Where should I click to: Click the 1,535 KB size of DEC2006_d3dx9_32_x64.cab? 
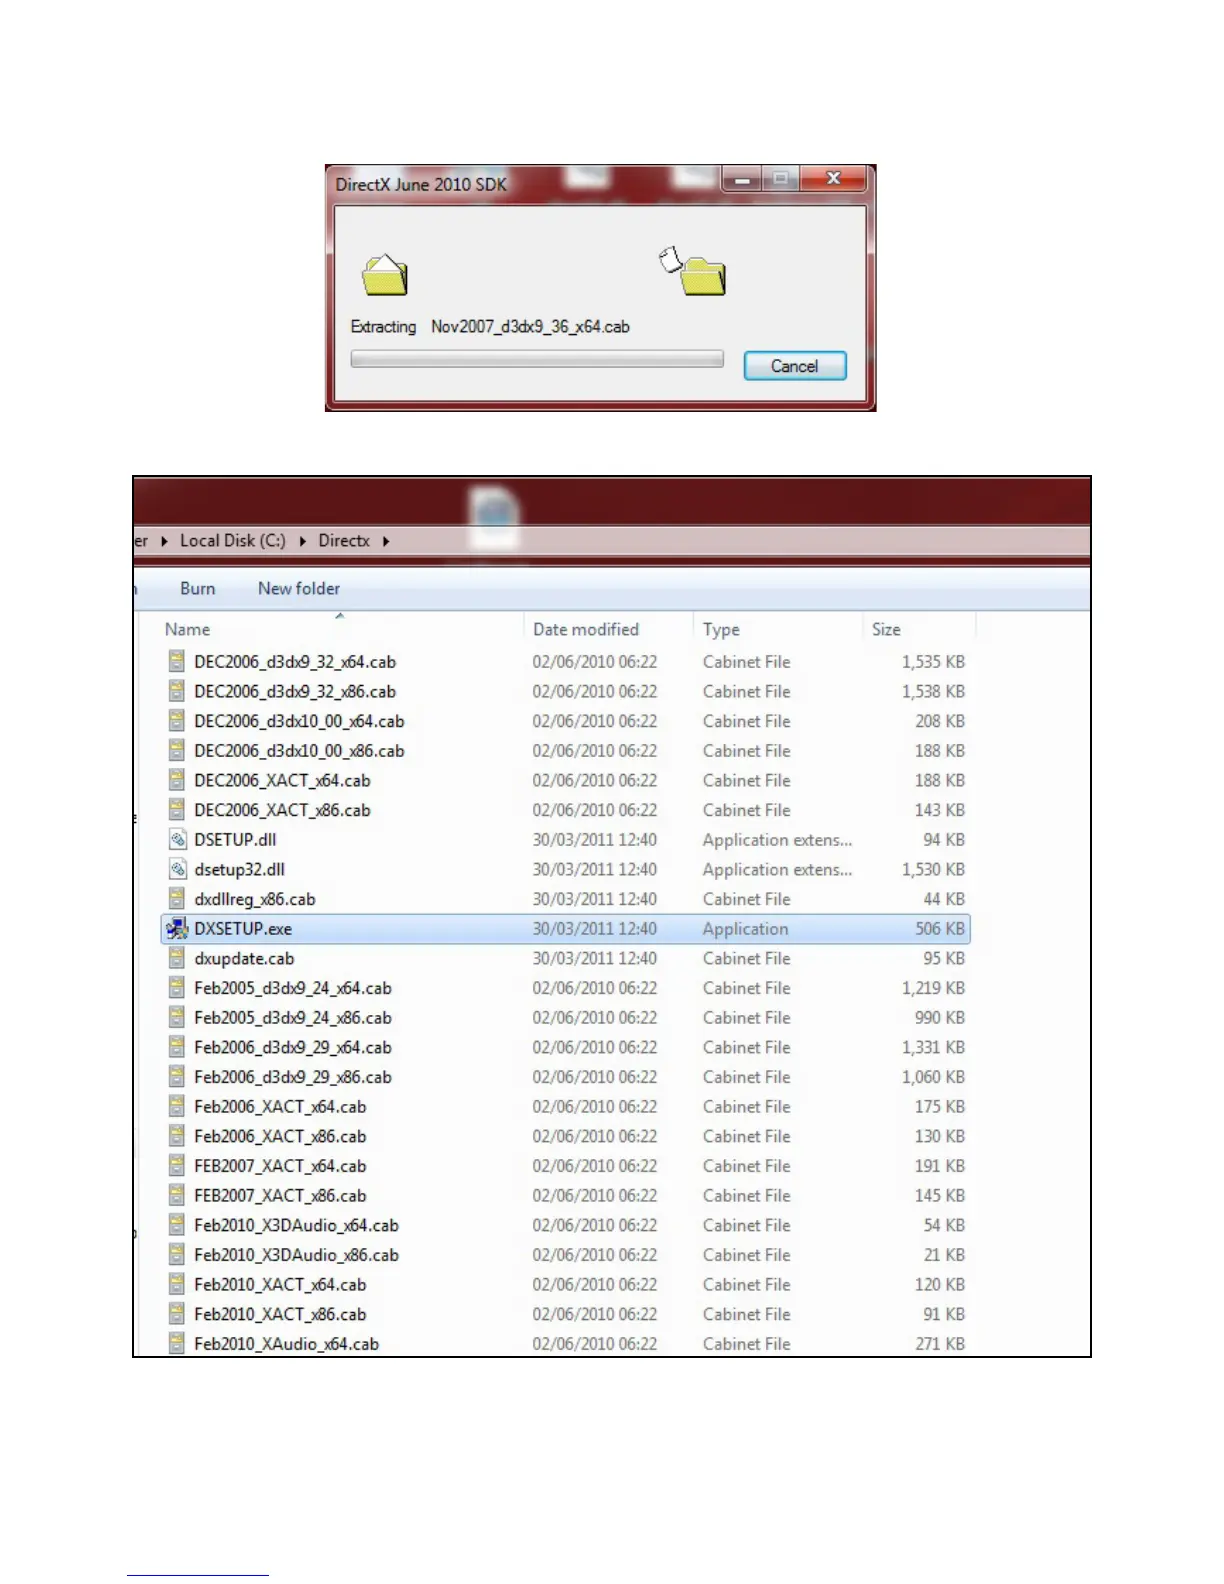[x=933, y=662]
